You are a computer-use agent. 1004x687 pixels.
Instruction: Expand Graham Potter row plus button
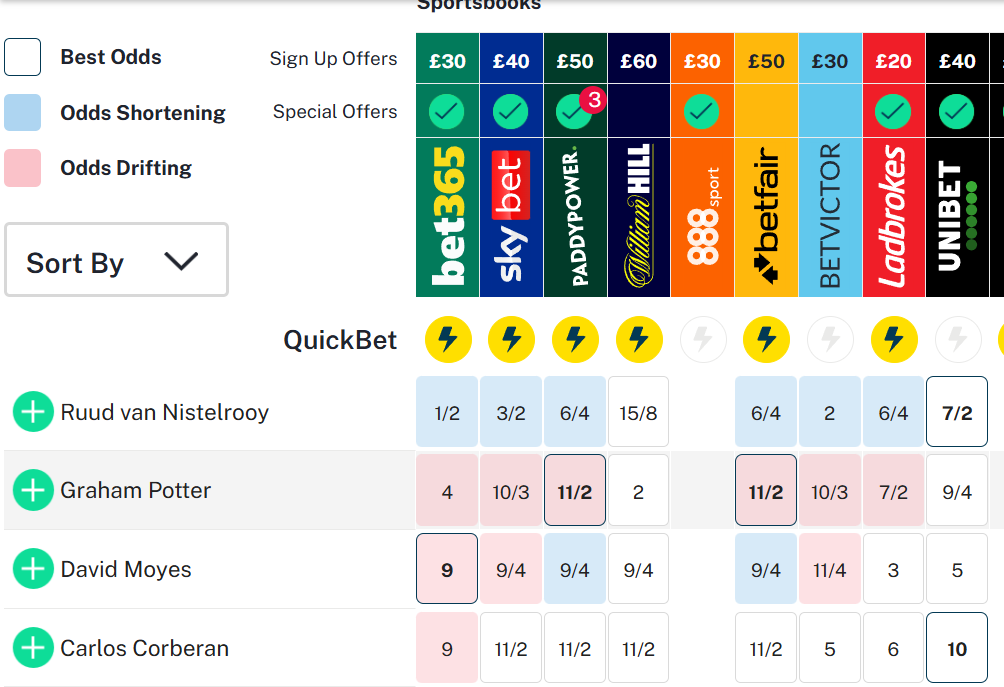33,490
